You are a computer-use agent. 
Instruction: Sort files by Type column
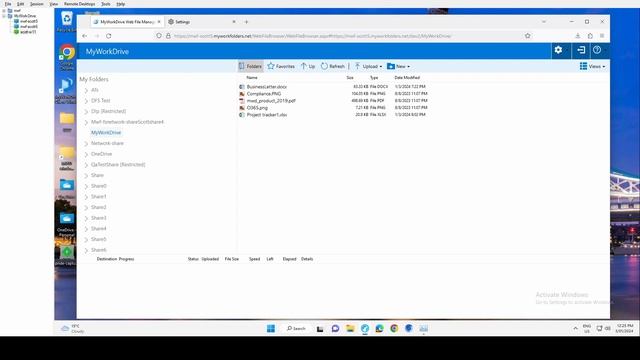pos(374,78)
